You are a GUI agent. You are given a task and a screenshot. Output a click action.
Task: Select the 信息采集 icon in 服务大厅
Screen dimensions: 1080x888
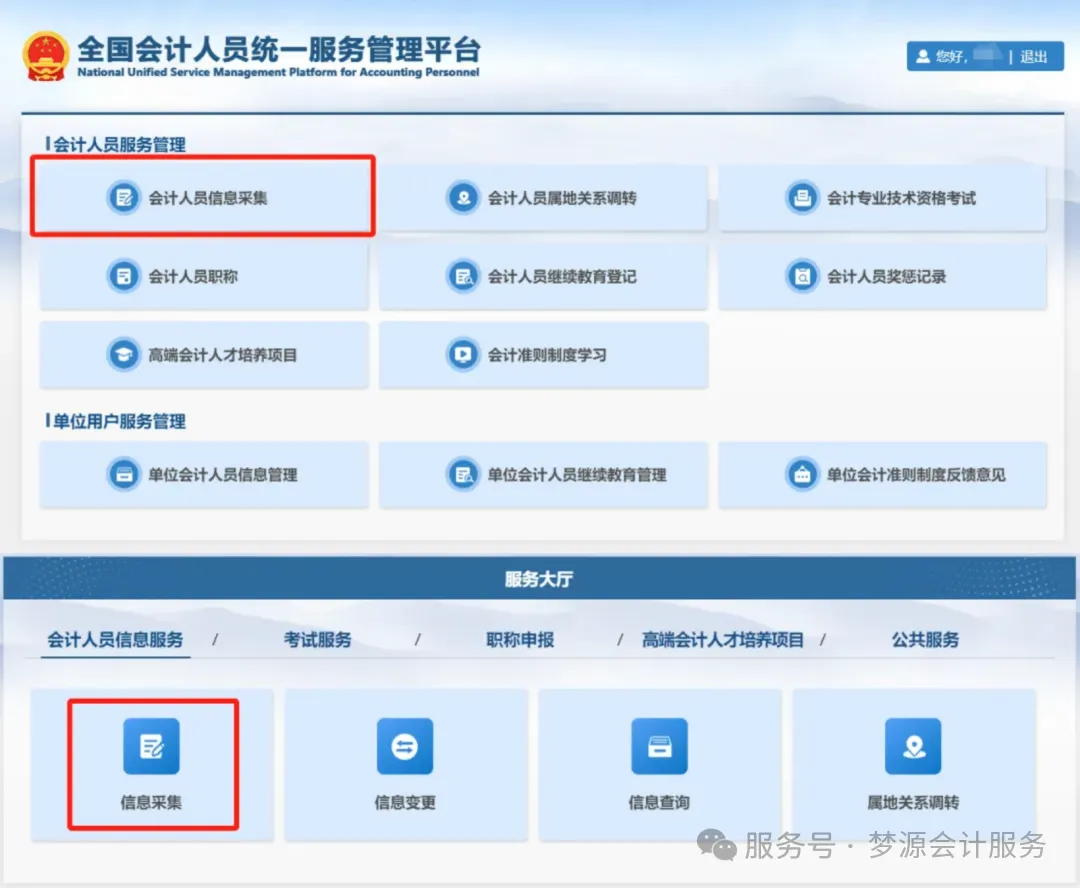click(152, 763)
